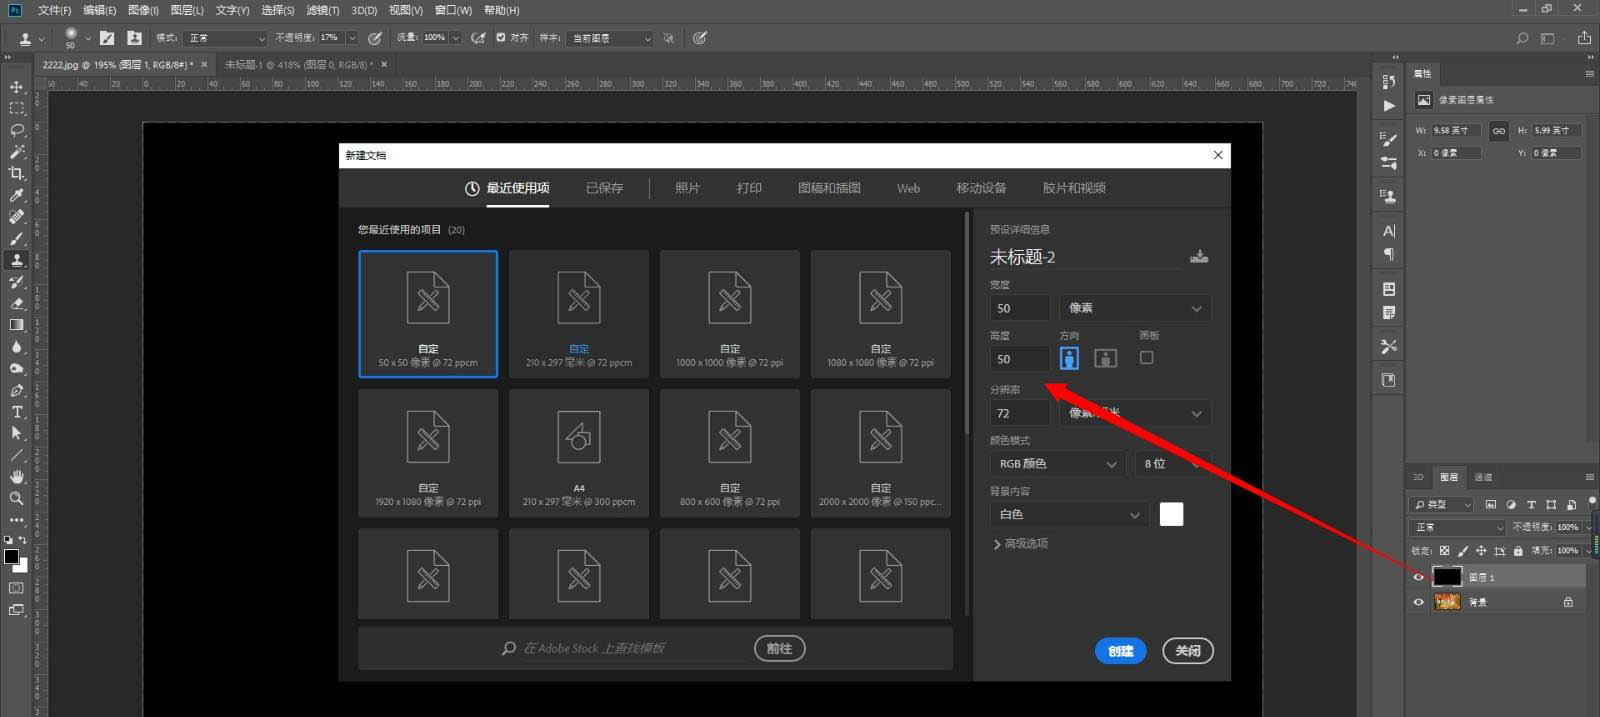
Task: Choose landscape orientation button
Action: tap(1105, 358)
